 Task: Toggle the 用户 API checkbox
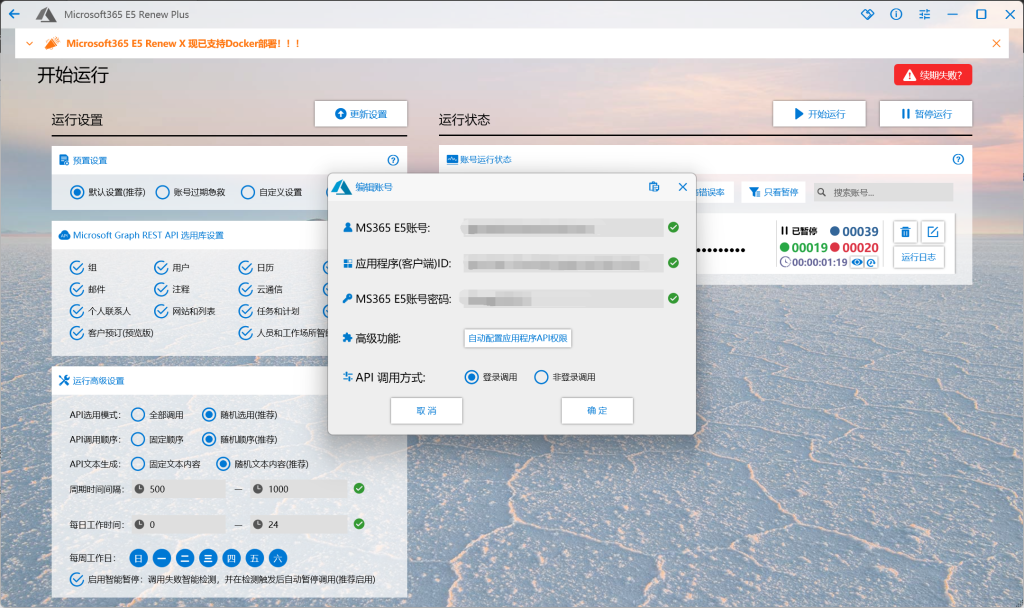click(x=161, y=268)
